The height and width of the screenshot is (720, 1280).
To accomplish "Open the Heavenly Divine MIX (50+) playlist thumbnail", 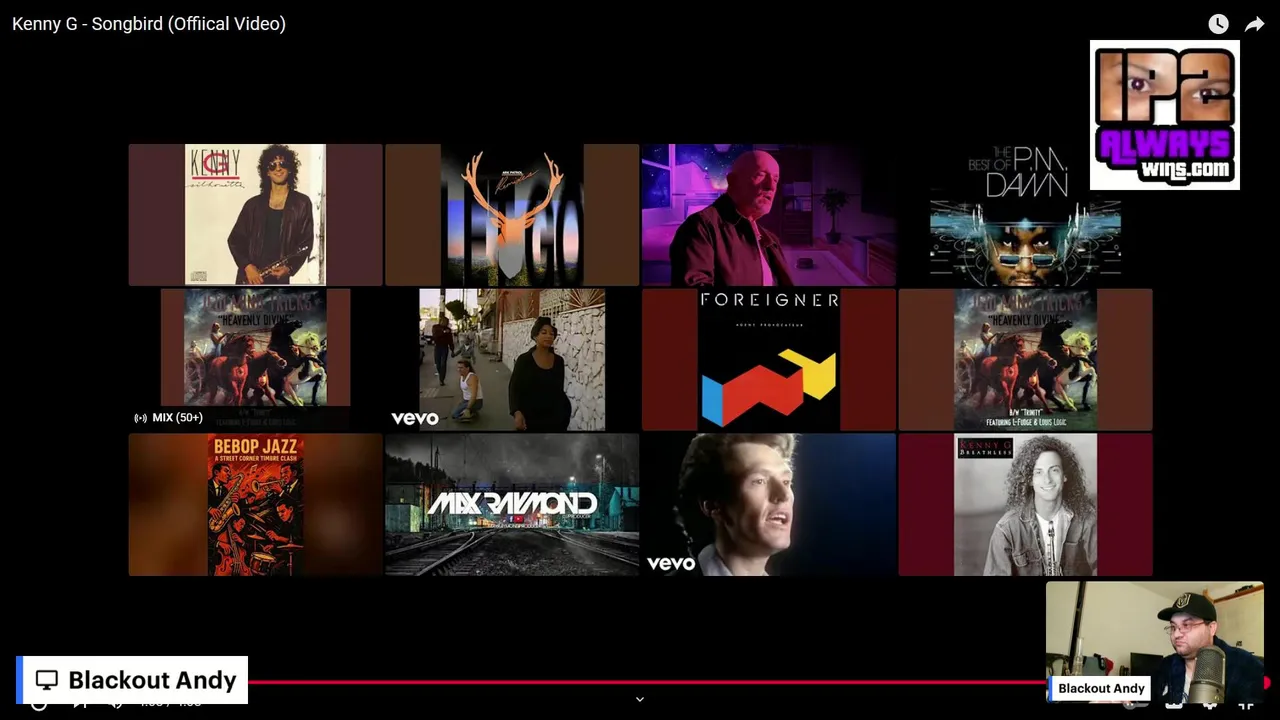I will pos(255,360).
